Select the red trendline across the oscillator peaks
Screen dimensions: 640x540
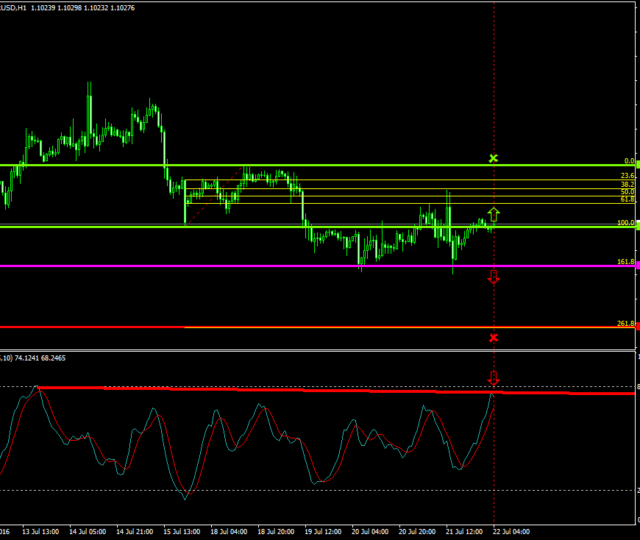coord(300,390)
